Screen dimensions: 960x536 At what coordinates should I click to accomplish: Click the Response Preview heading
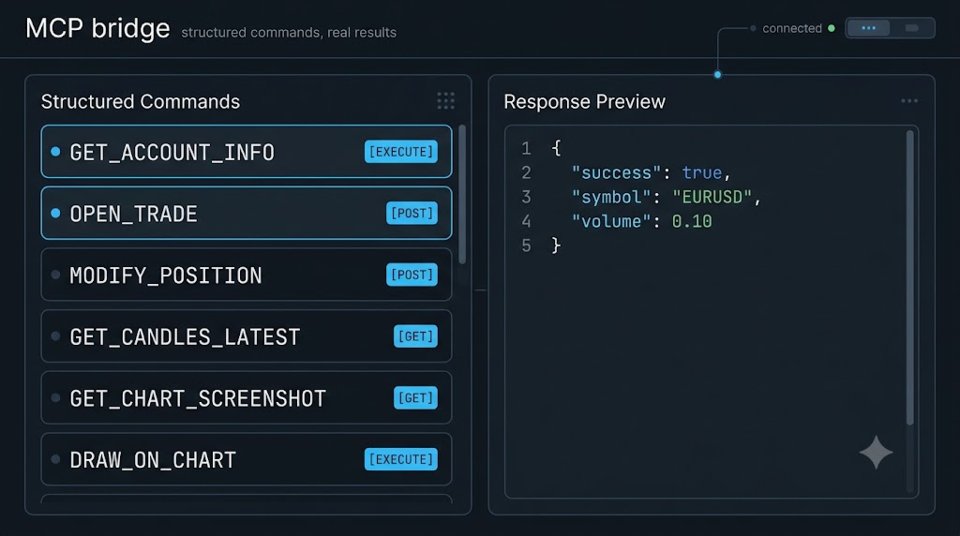pos(584,102)
